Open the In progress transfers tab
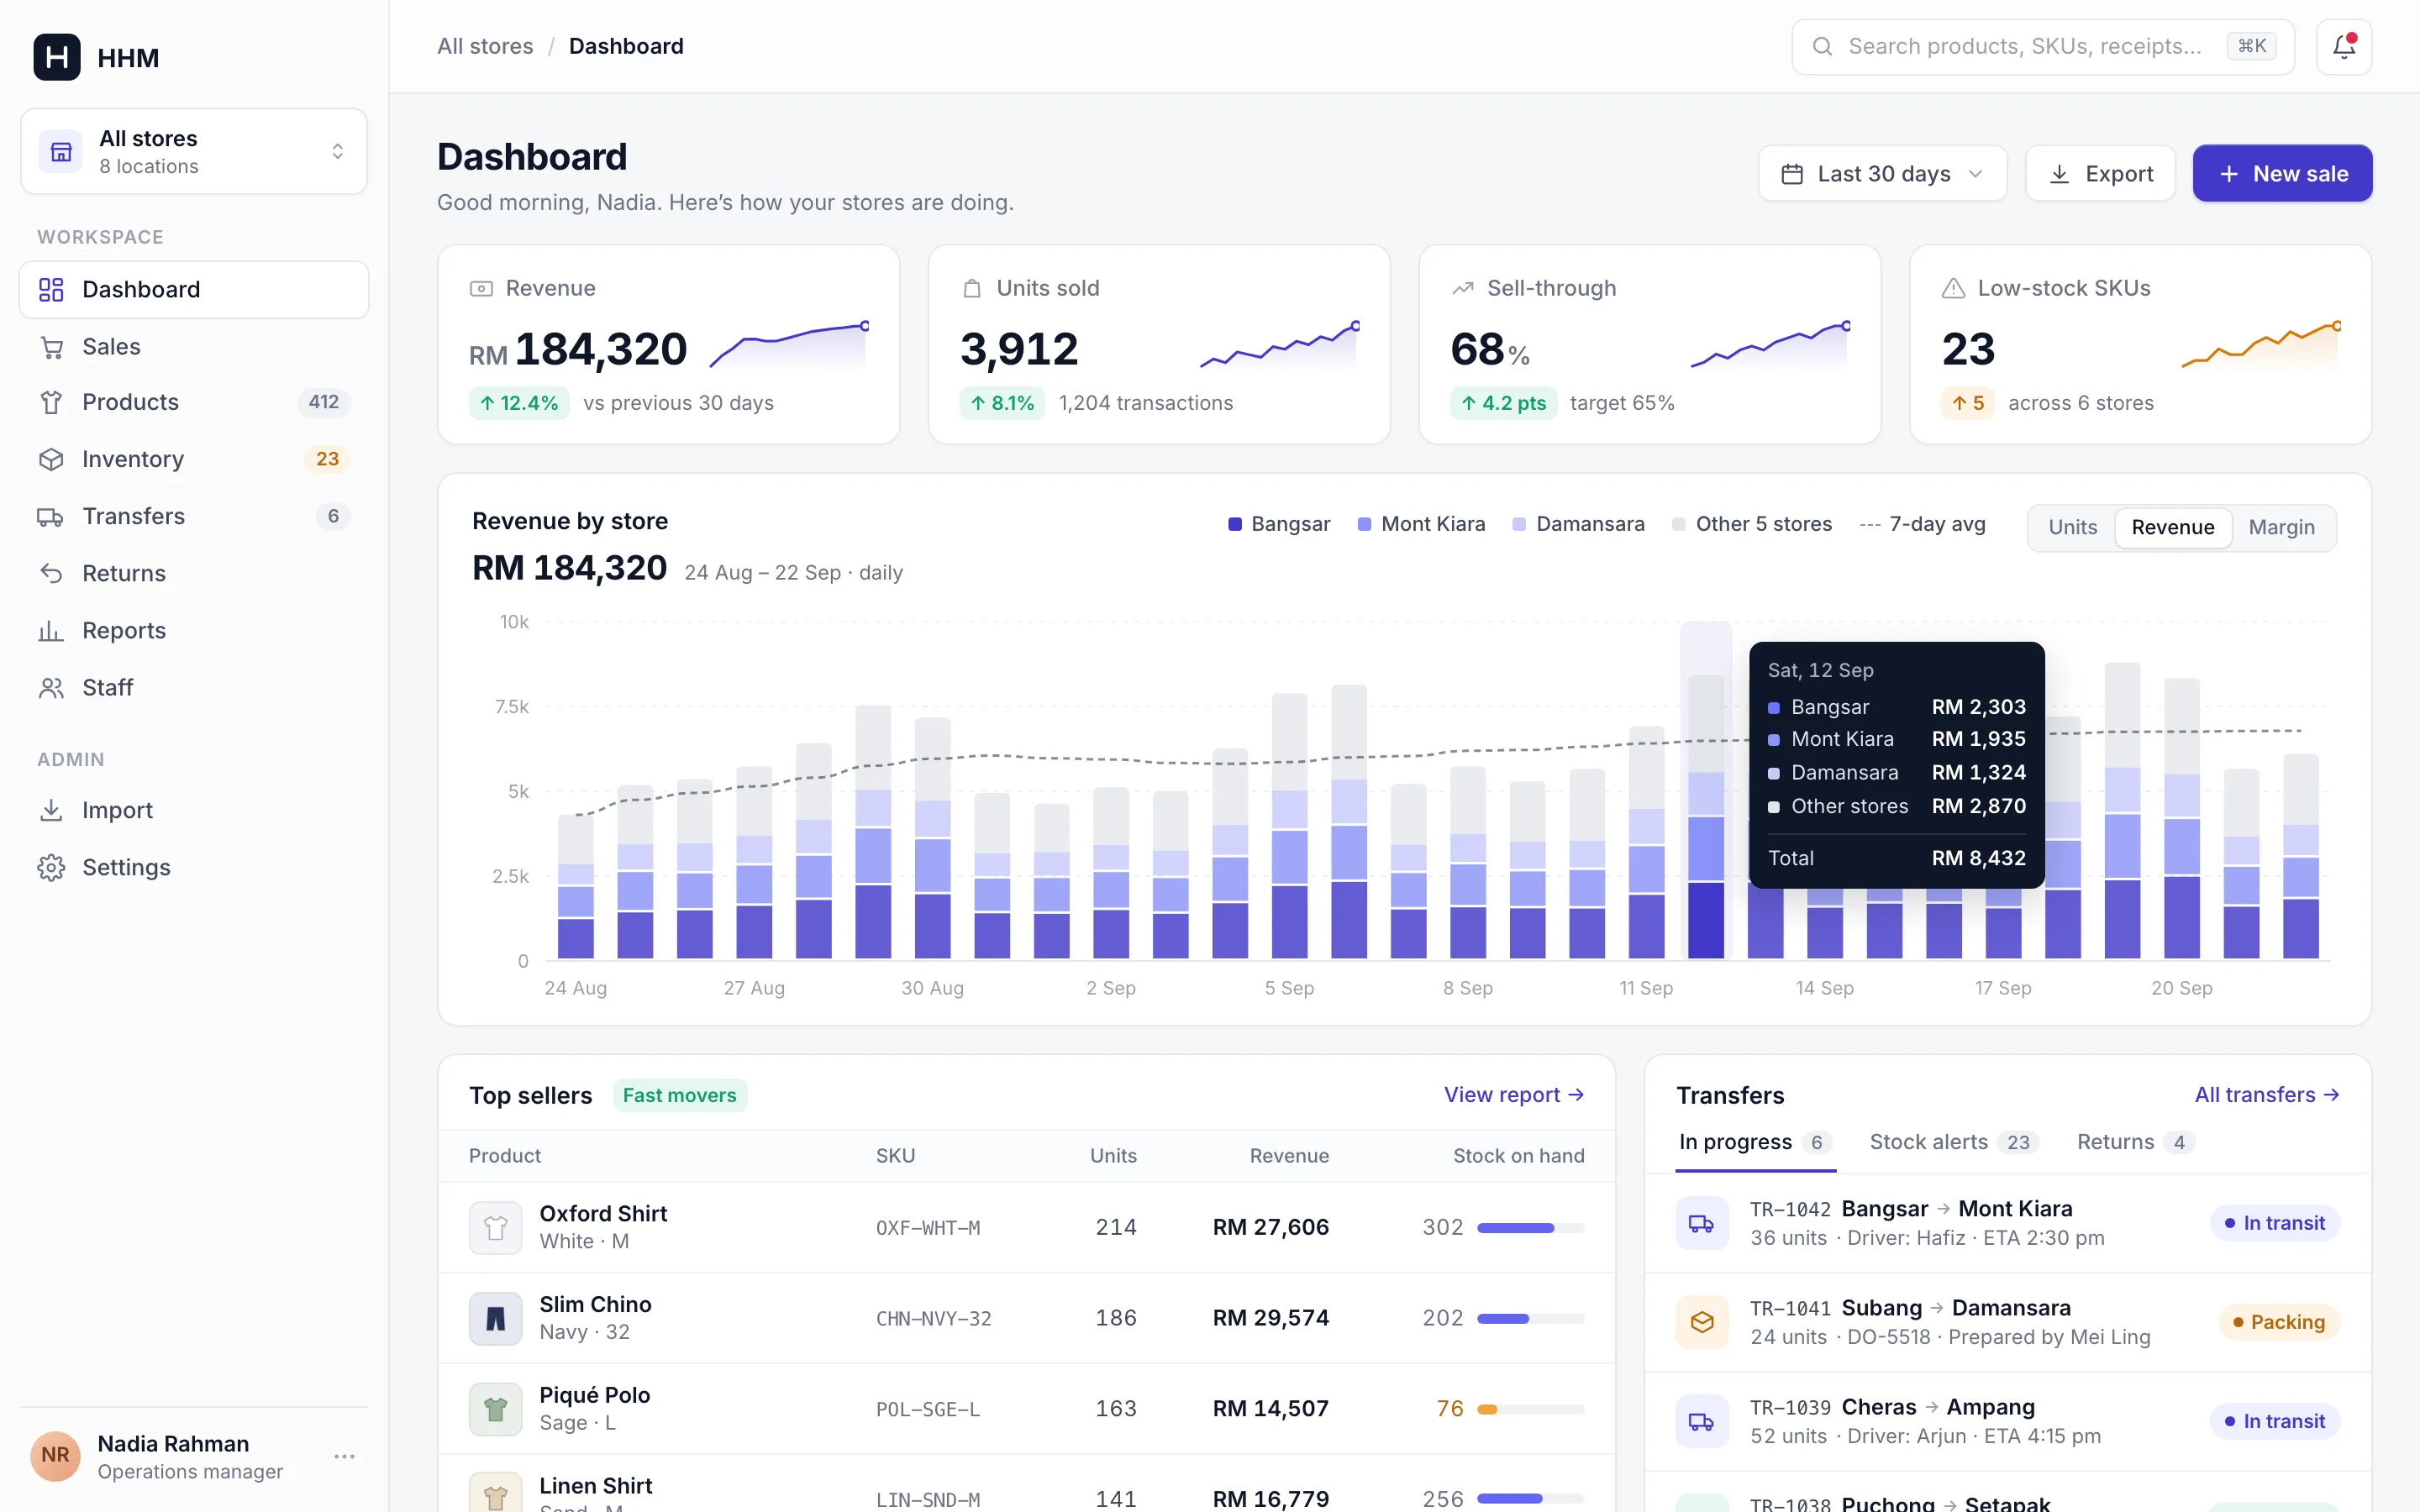The image size is (2420, 1512). tap(1755, 1142)
